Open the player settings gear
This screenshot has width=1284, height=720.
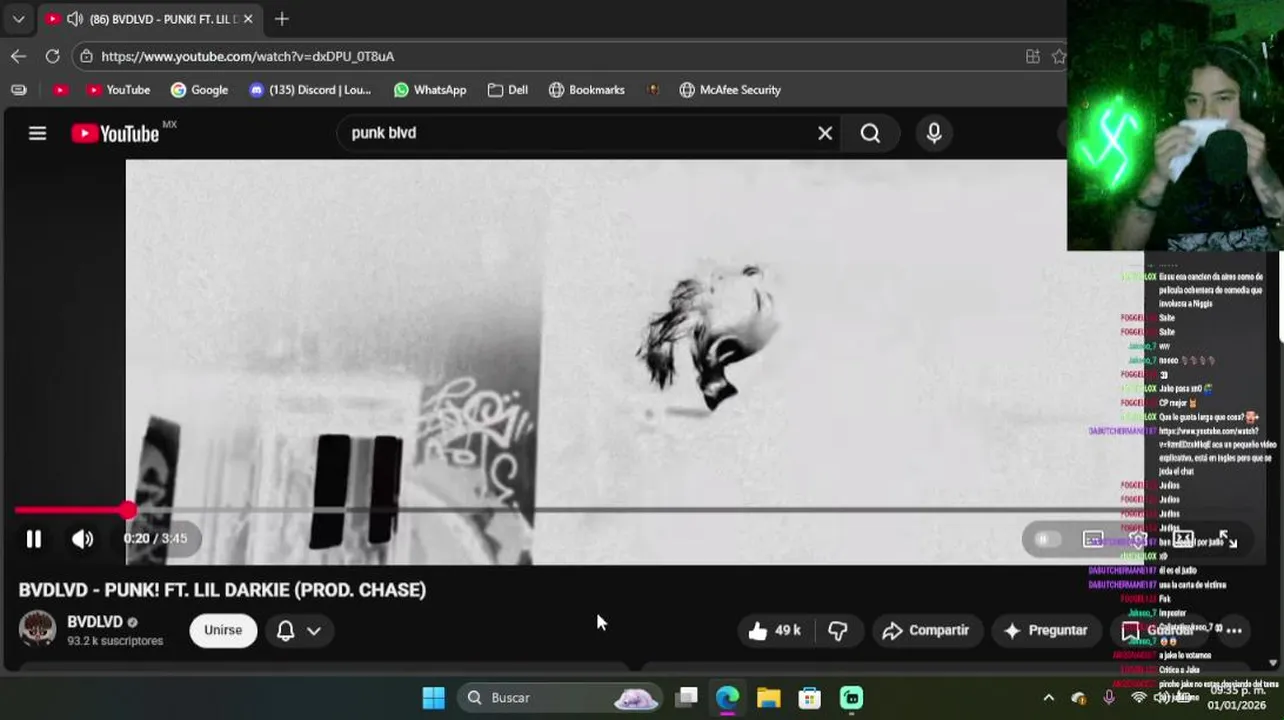(x=1138, y=539)
